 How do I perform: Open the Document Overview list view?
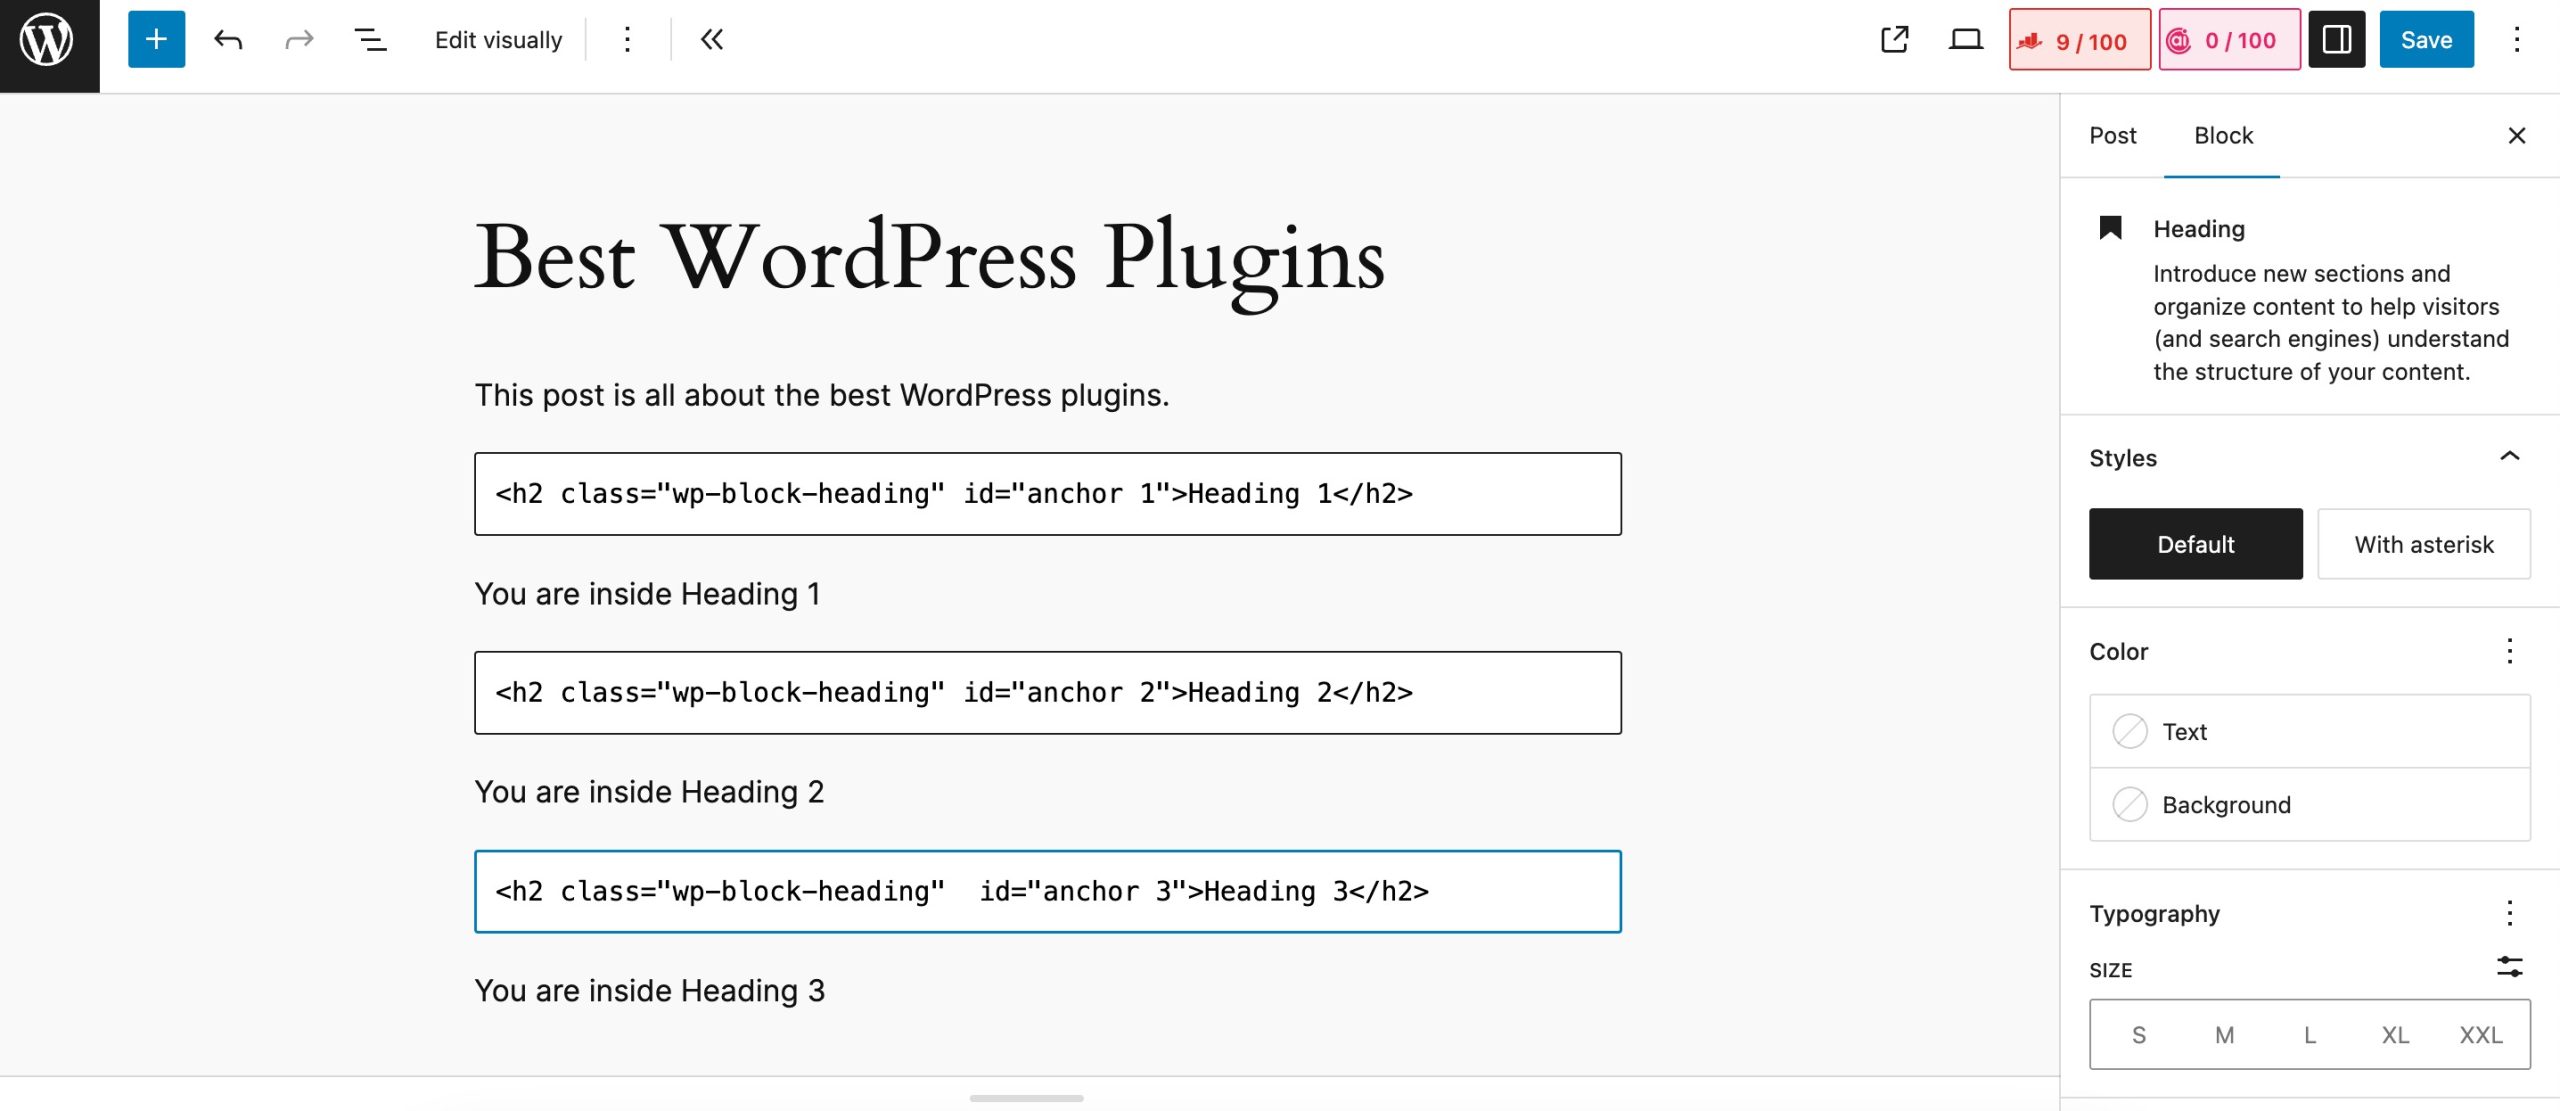[370, 40]
